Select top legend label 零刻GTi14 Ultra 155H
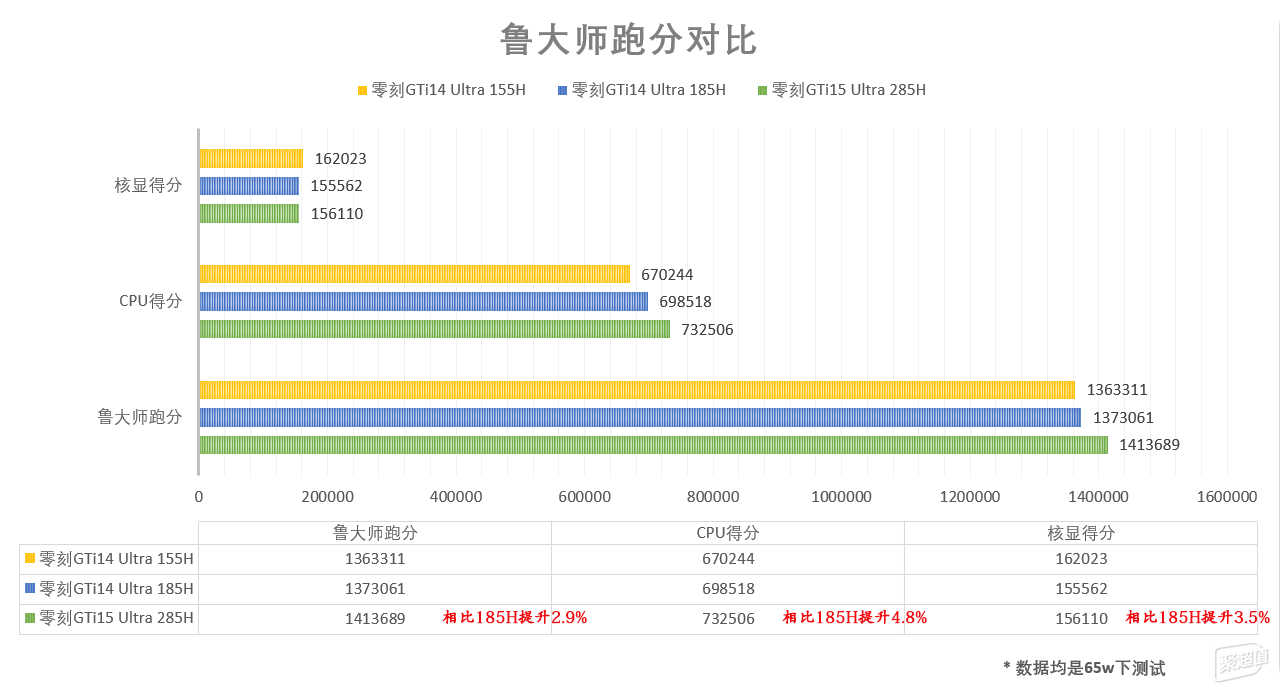This screenshot has height=693, width=1280. click(x=448, y=90)
